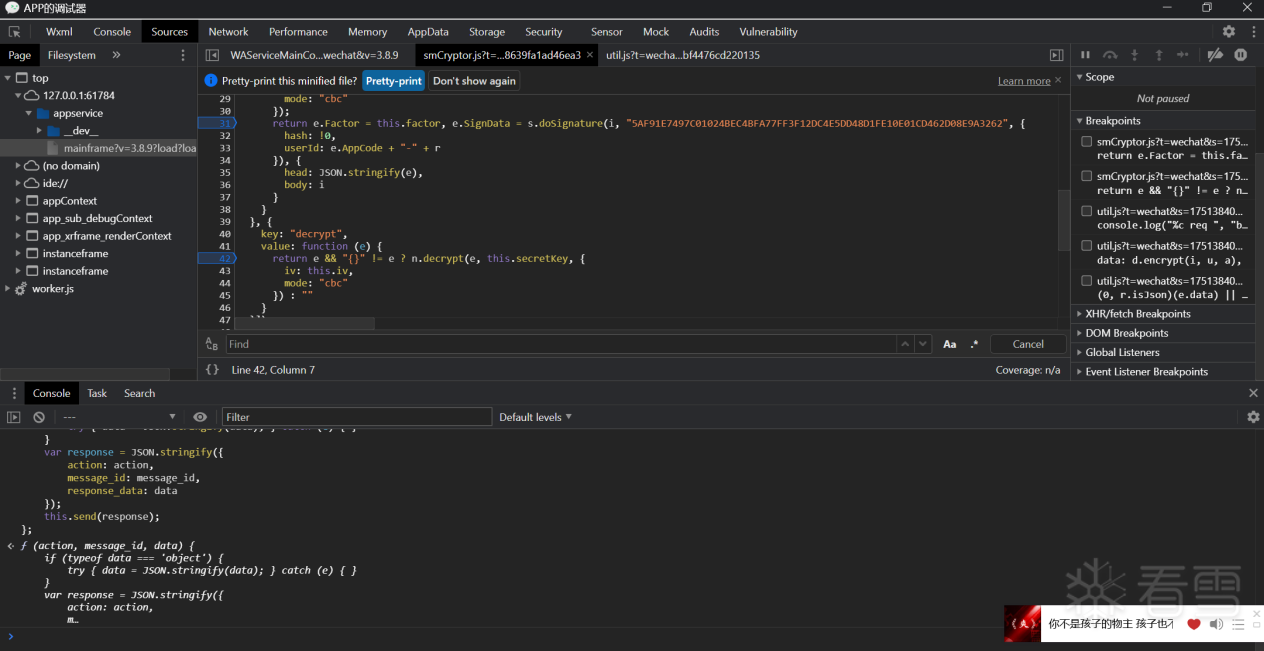Click the inspect element selector icon
The image size is (1264, 651).
(14, 32)
